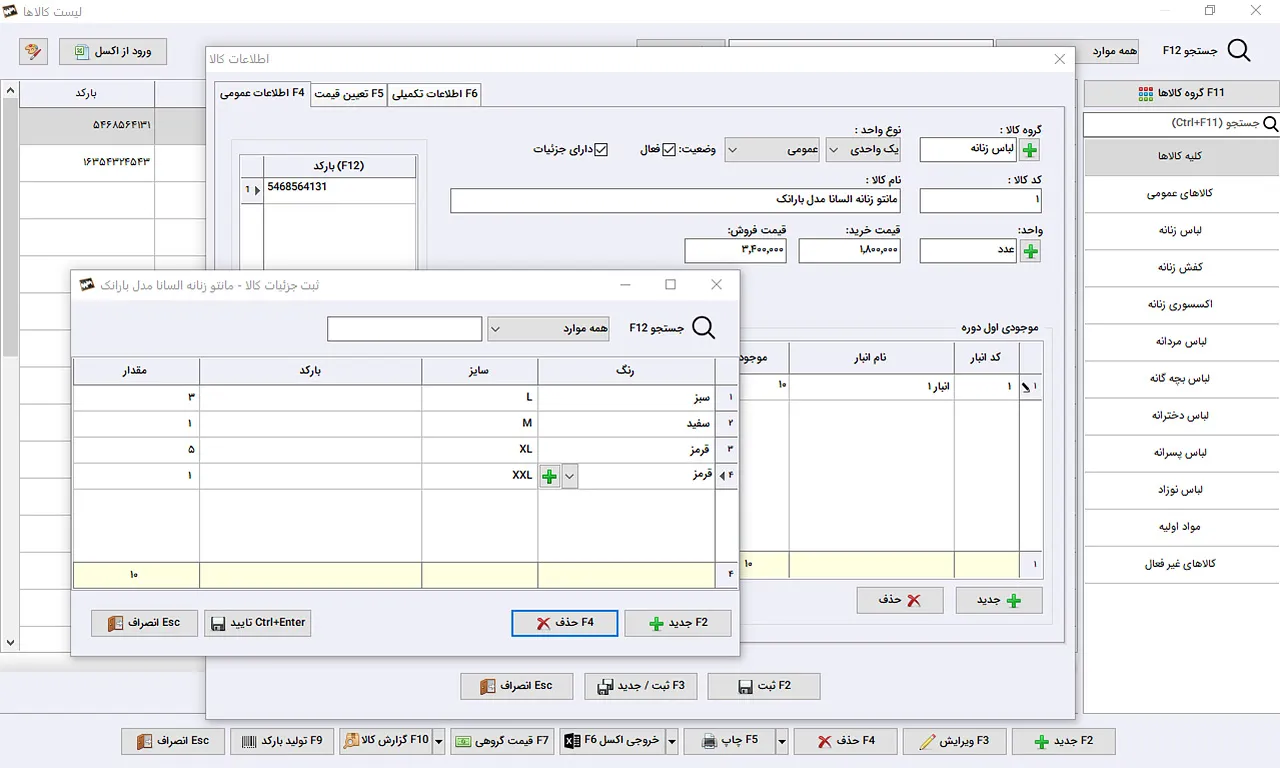1280x768 pixels.
Task: Click the paint palette icon button
Action: tap(33, 51)
